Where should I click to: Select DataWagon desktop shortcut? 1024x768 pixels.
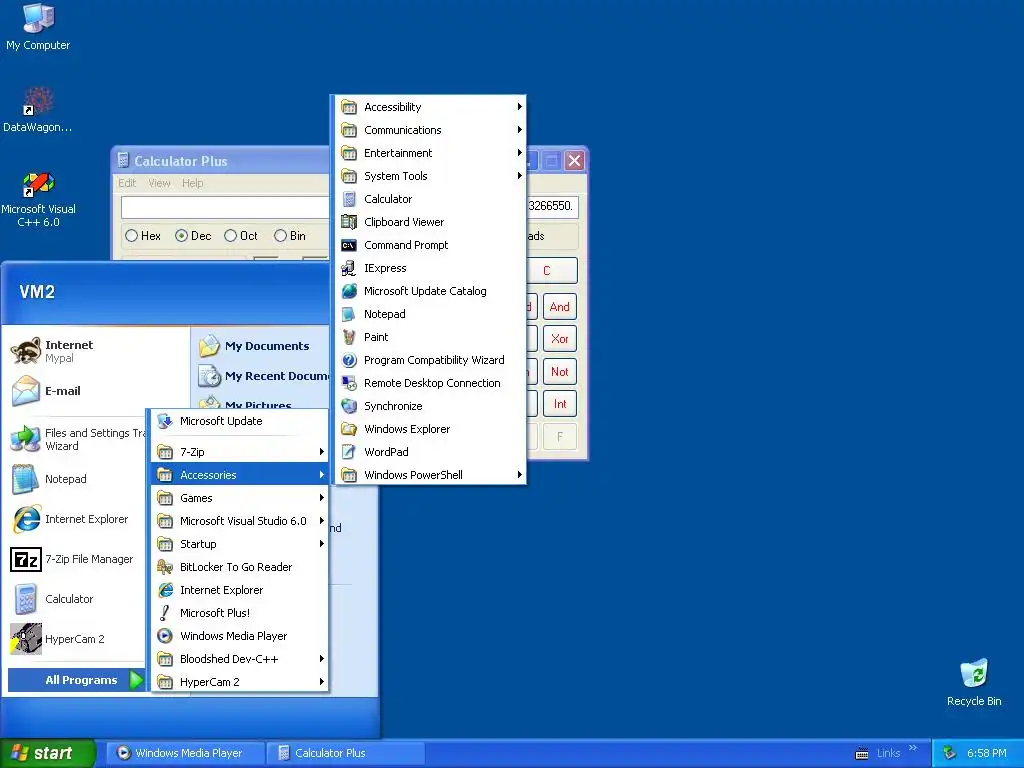[38, 110]
